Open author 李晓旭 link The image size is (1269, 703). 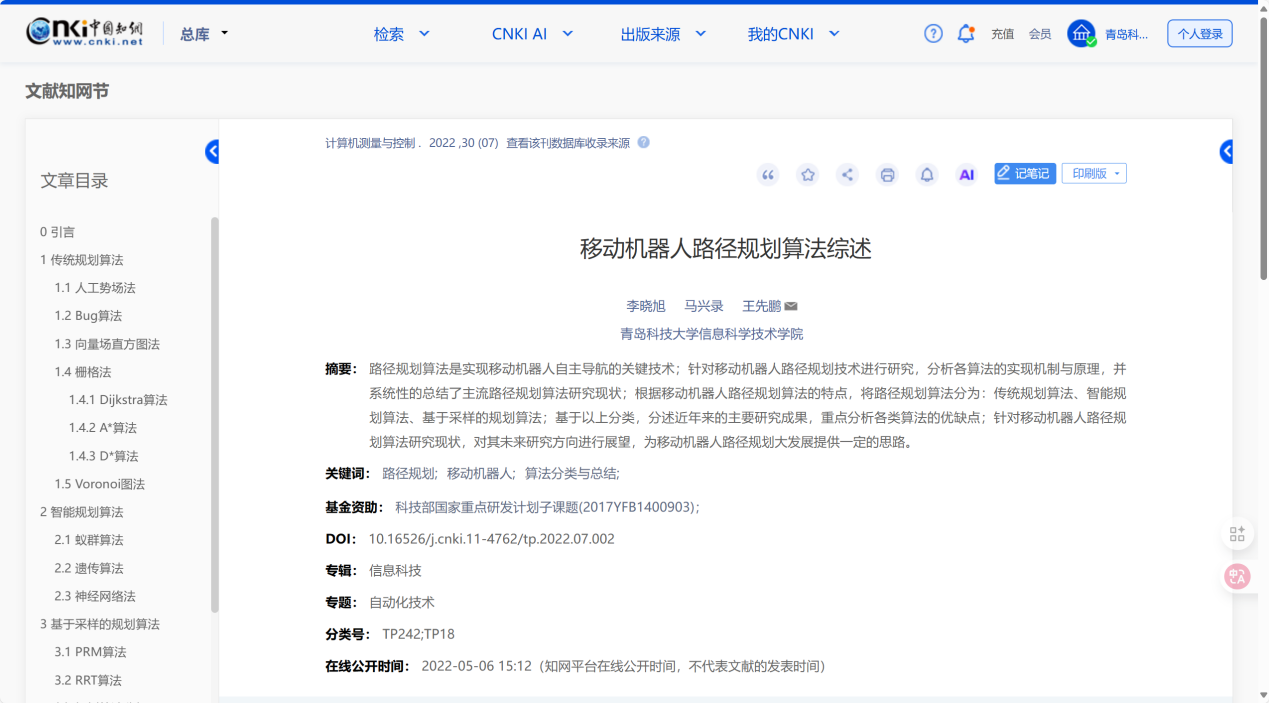(645, 306)
